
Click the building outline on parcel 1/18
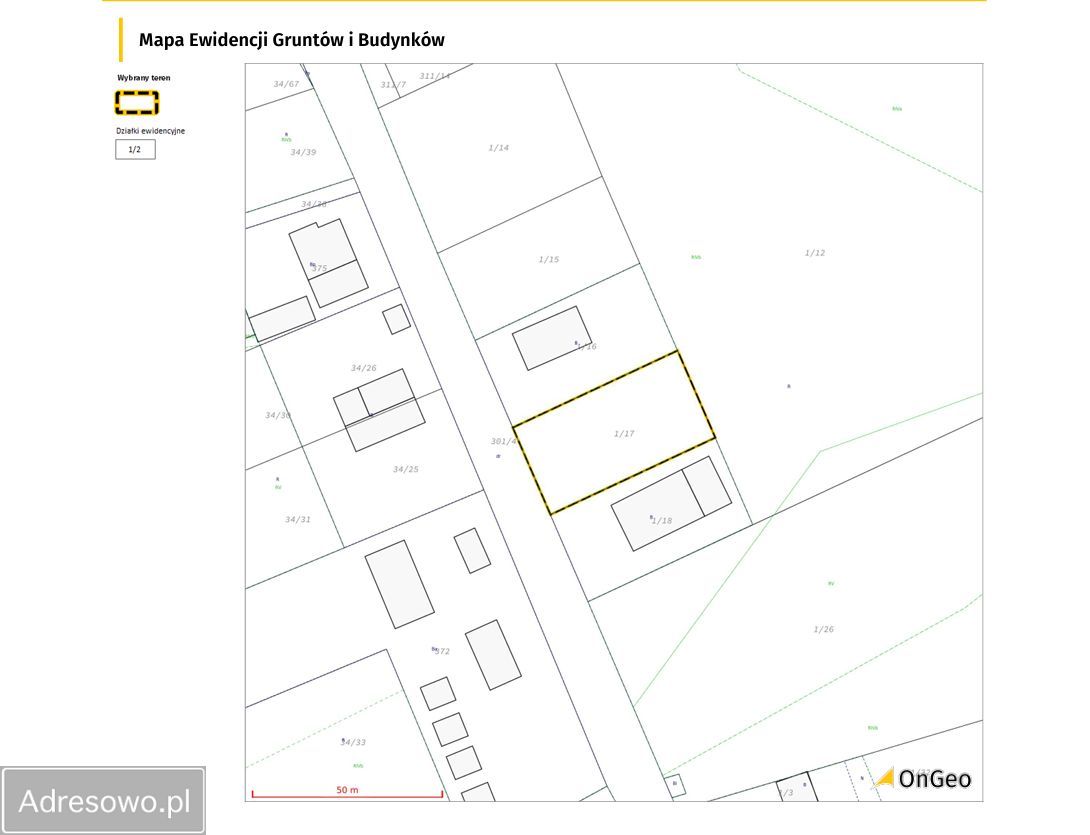[x=671, y=503]
